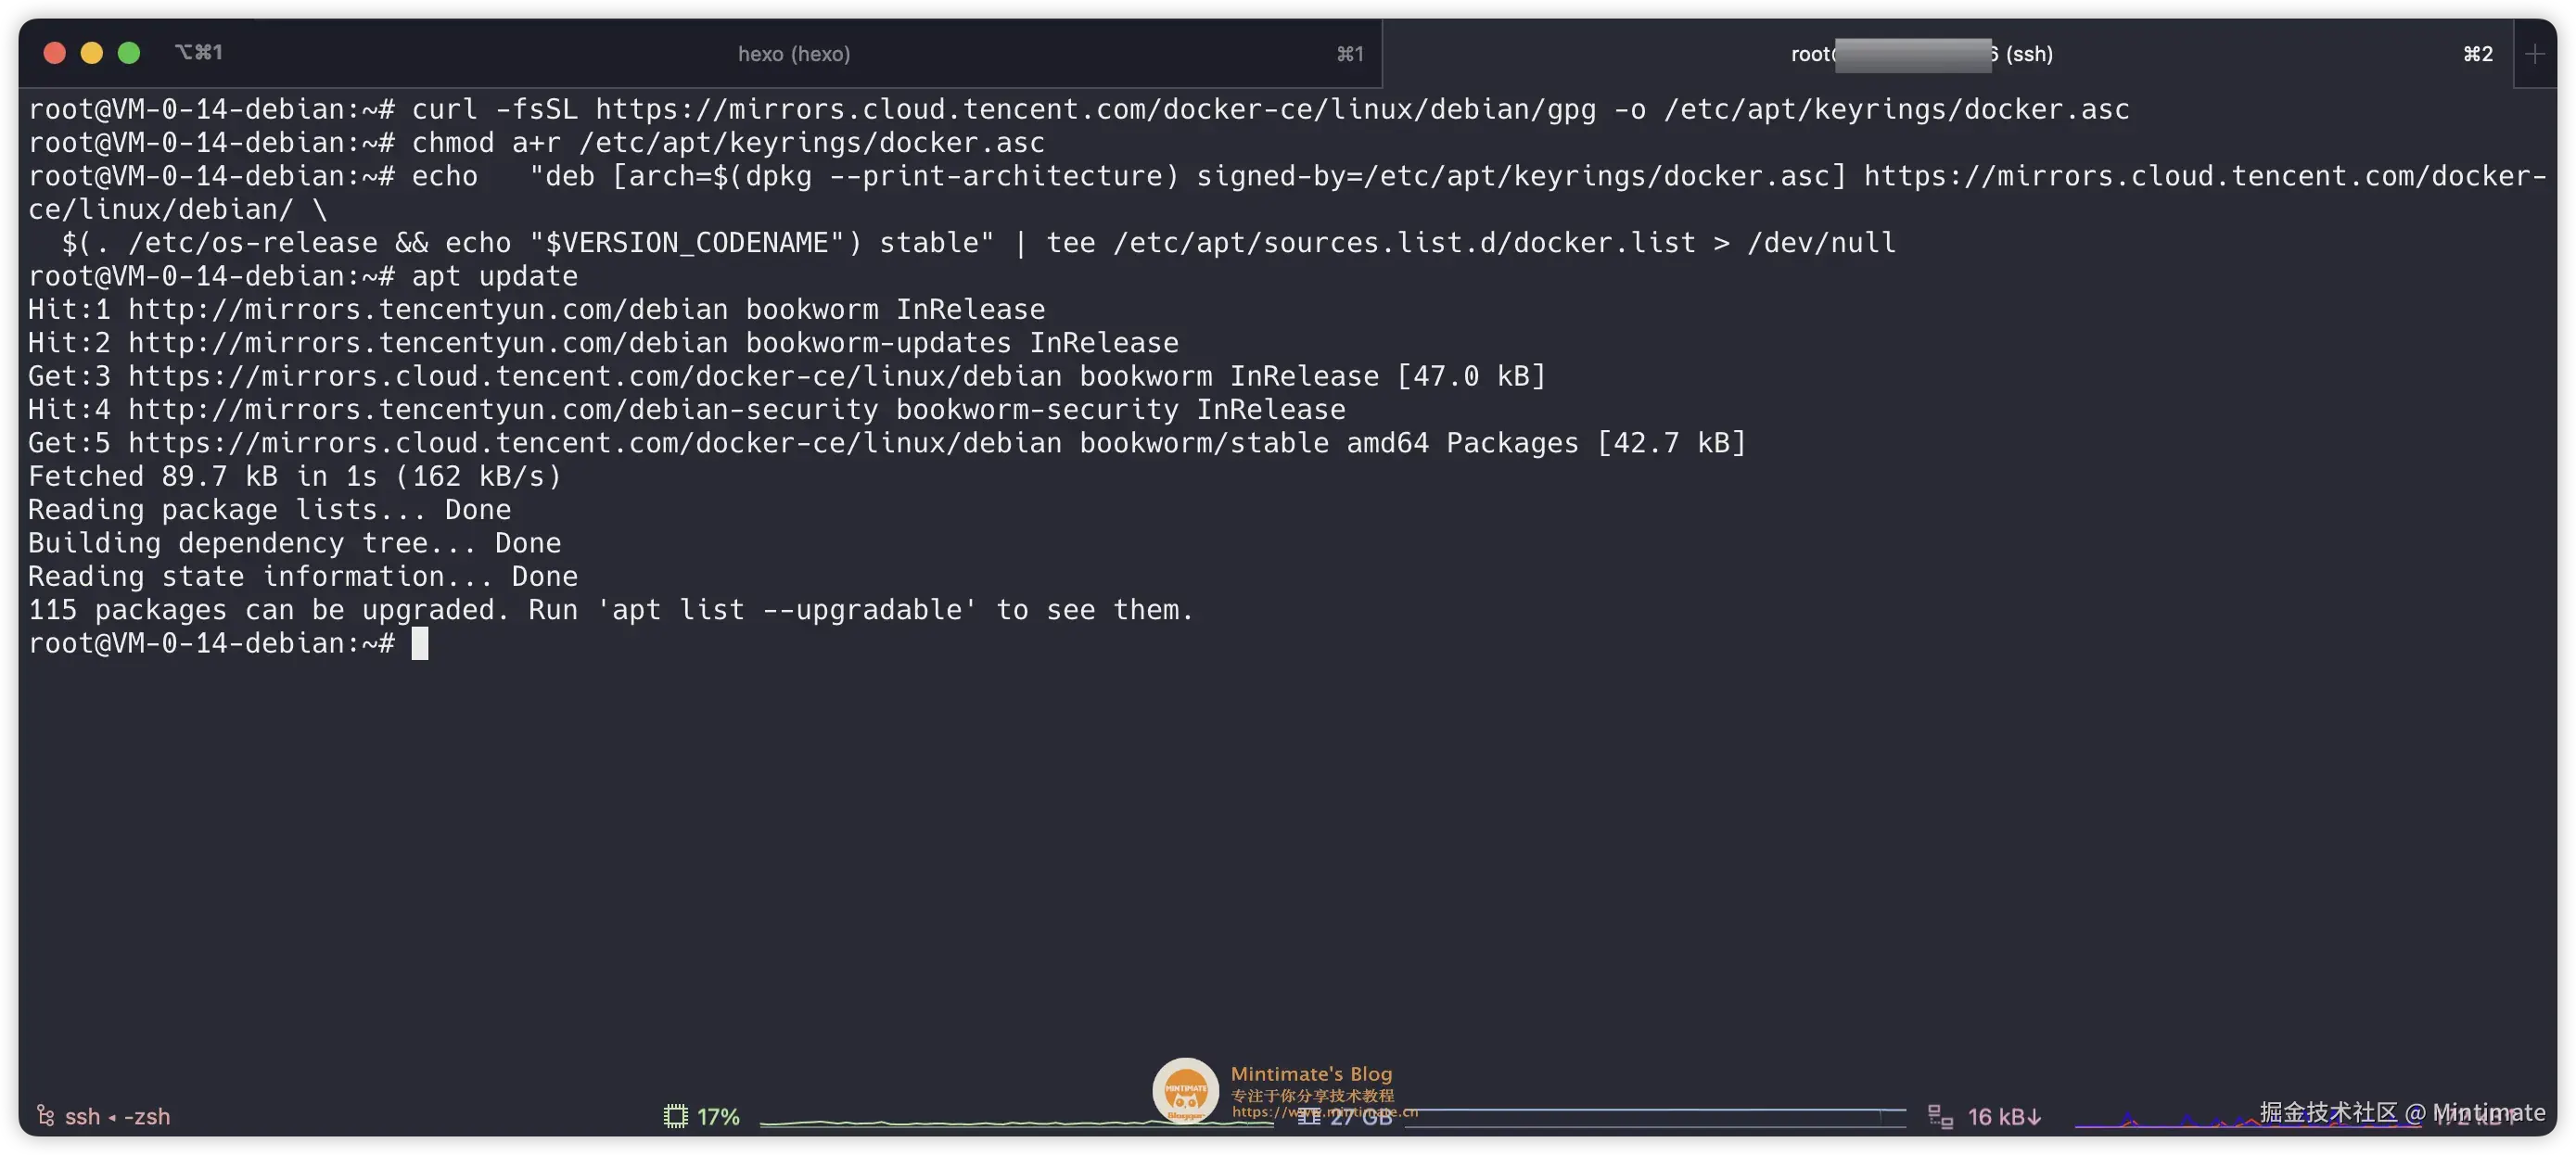Click the 'Reading state information... Done' line
Viewport: 2576px width, 1155px height.
coord(303,577)
